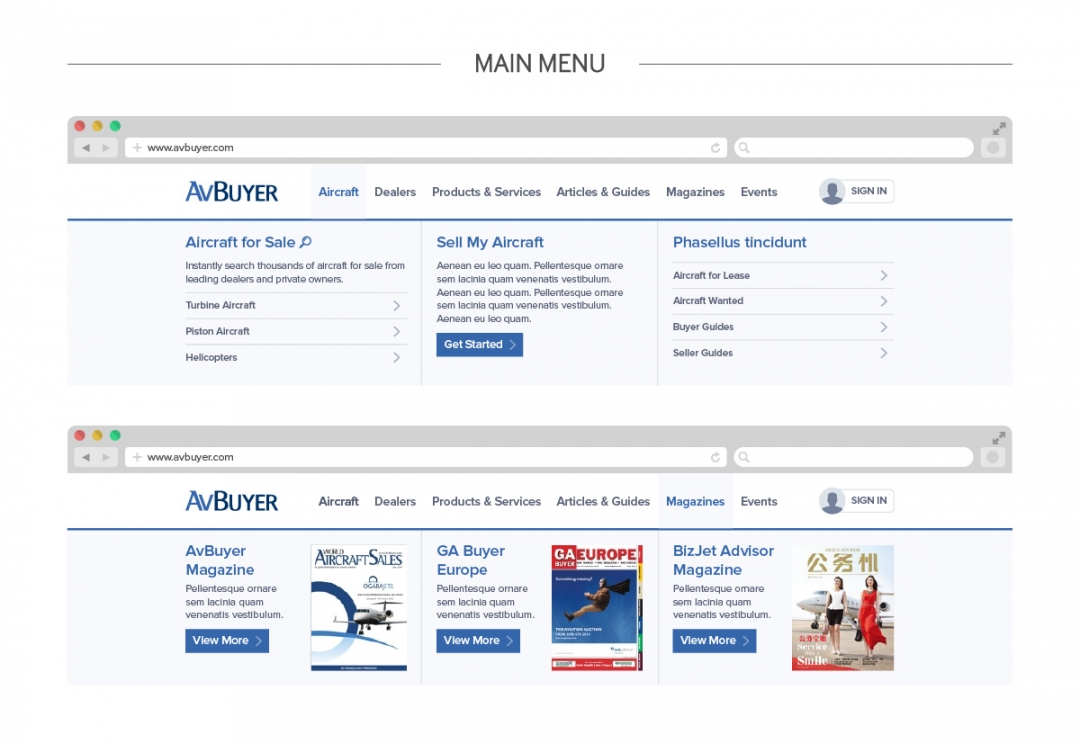This screenshot has height=744, width=1080.
Task: Open GA Buyer Europe title link
Action: [x=470, y=560]
